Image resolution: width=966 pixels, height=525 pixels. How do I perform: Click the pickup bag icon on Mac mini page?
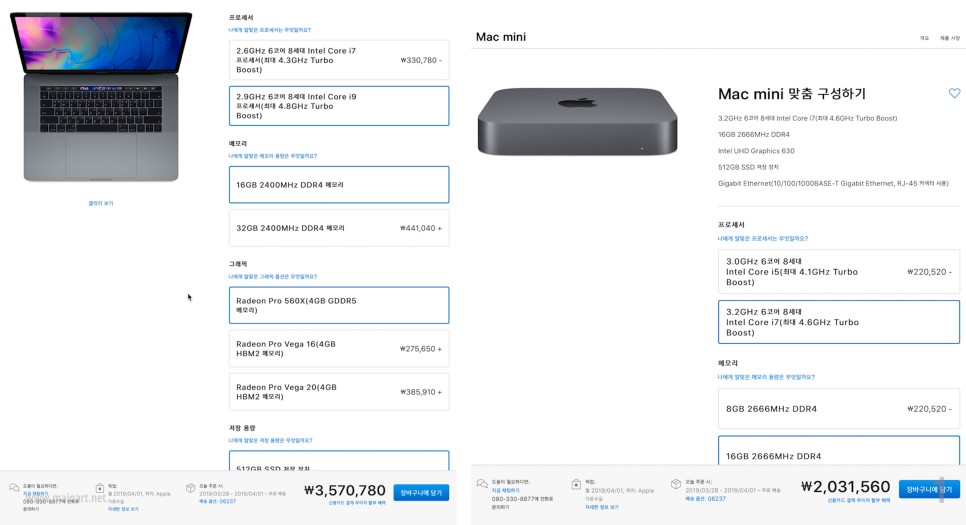click(575, 484)
